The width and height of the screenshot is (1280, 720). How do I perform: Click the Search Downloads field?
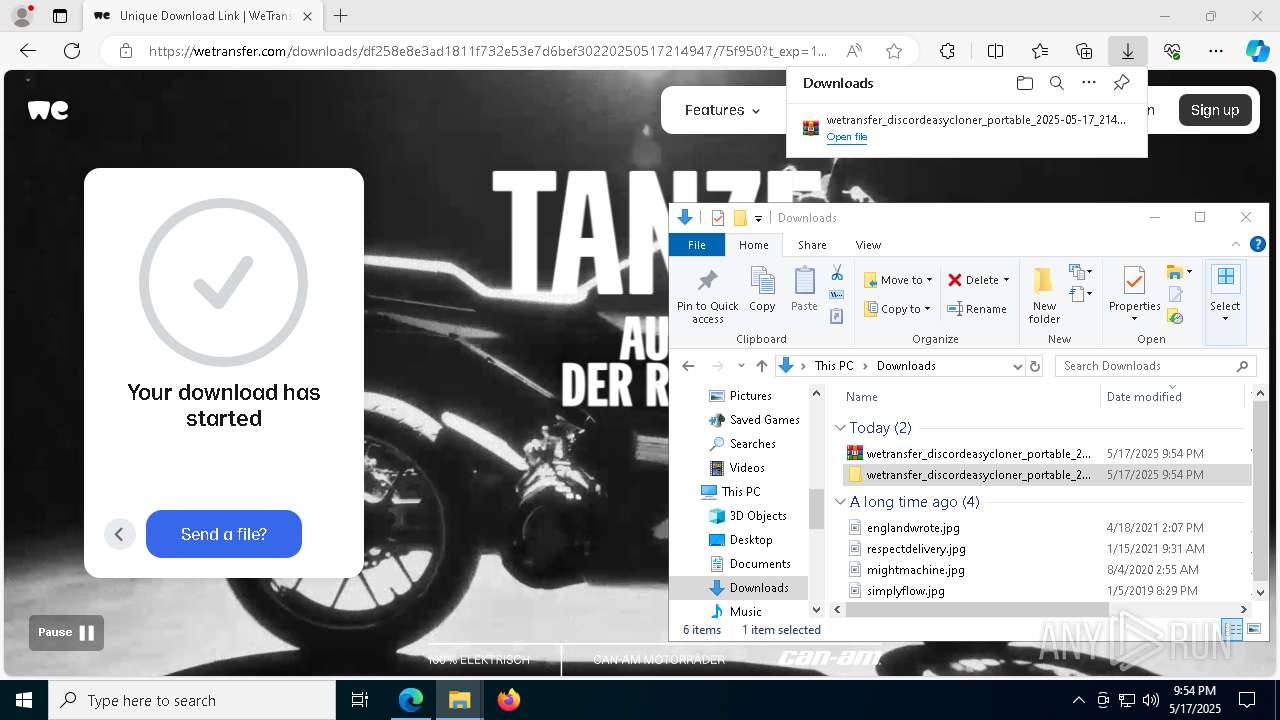click(1155, 366)
